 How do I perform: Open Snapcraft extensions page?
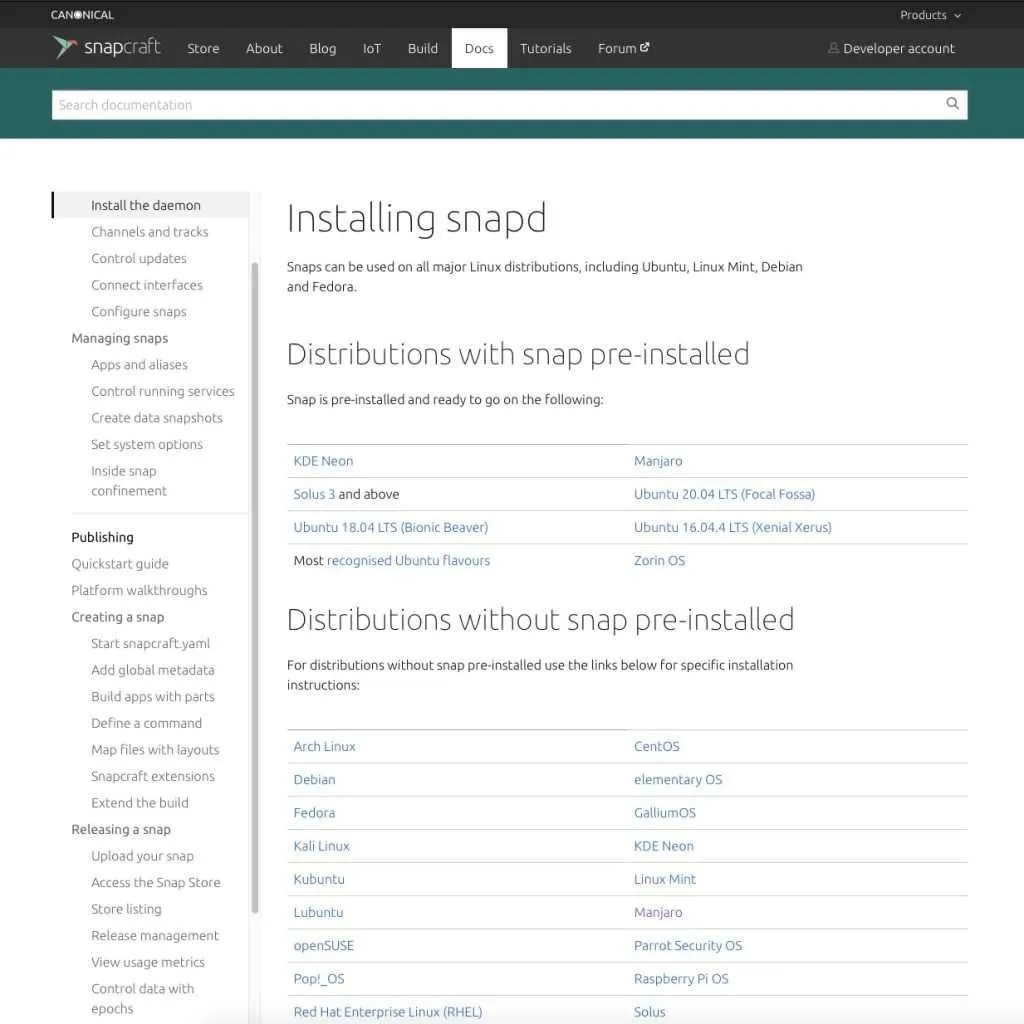point(153,776)
